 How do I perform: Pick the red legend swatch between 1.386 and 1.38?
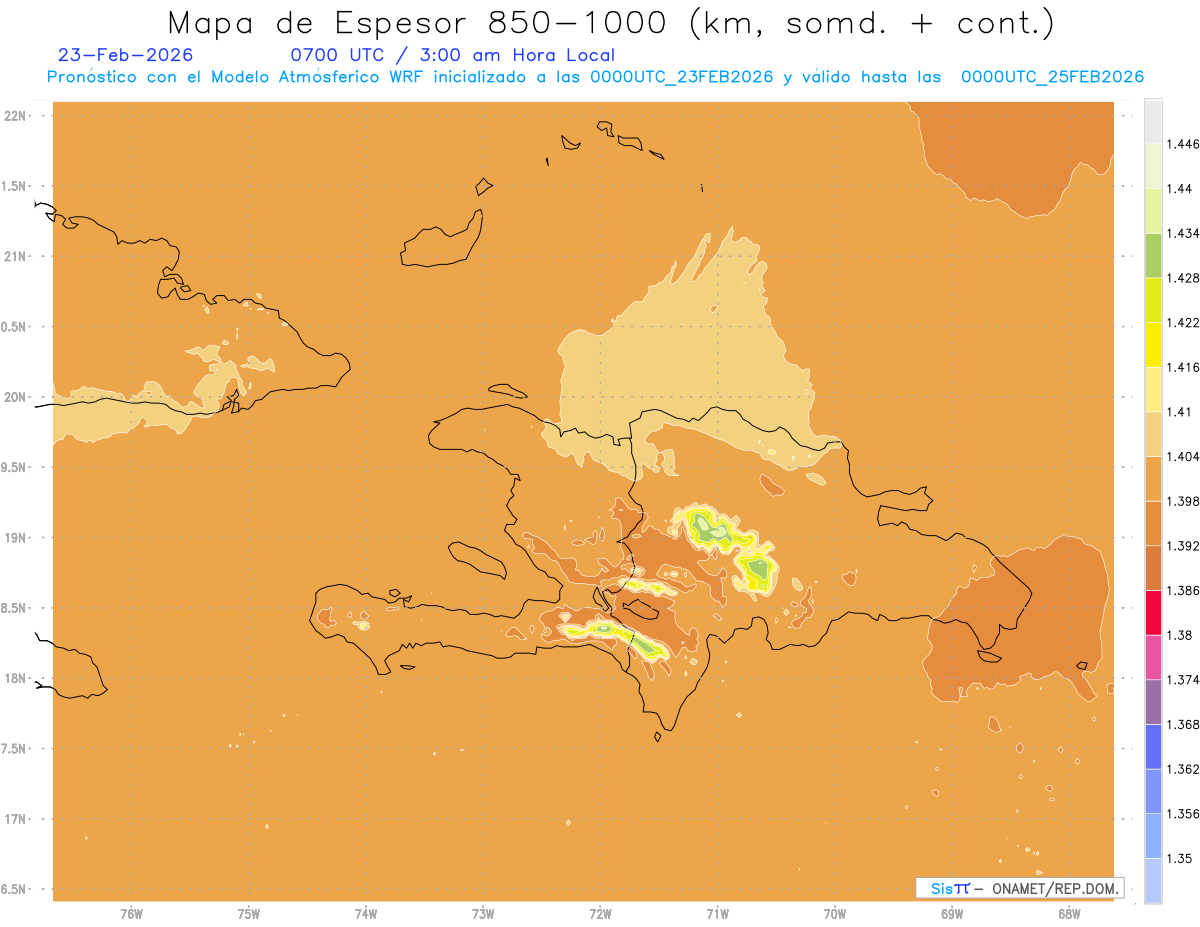click(x=1153, y=613)
